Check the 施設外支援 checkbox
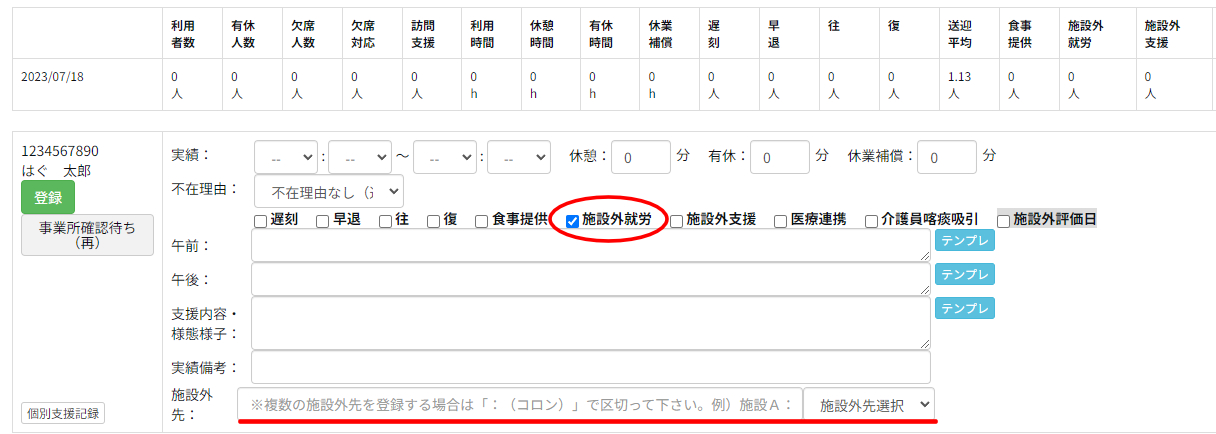Viewport: 1216px width, 434px height. pyautogui.click(x=677, y=221)
